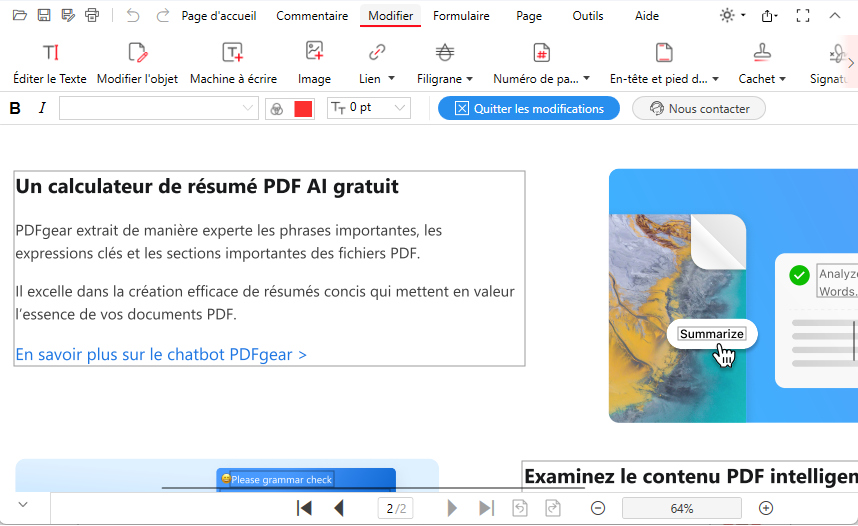The height and width of the screenshot is (526, 858).
Task: Click the heading Un calculateur de résumé PDF
Action: click(x=207, y=187)
